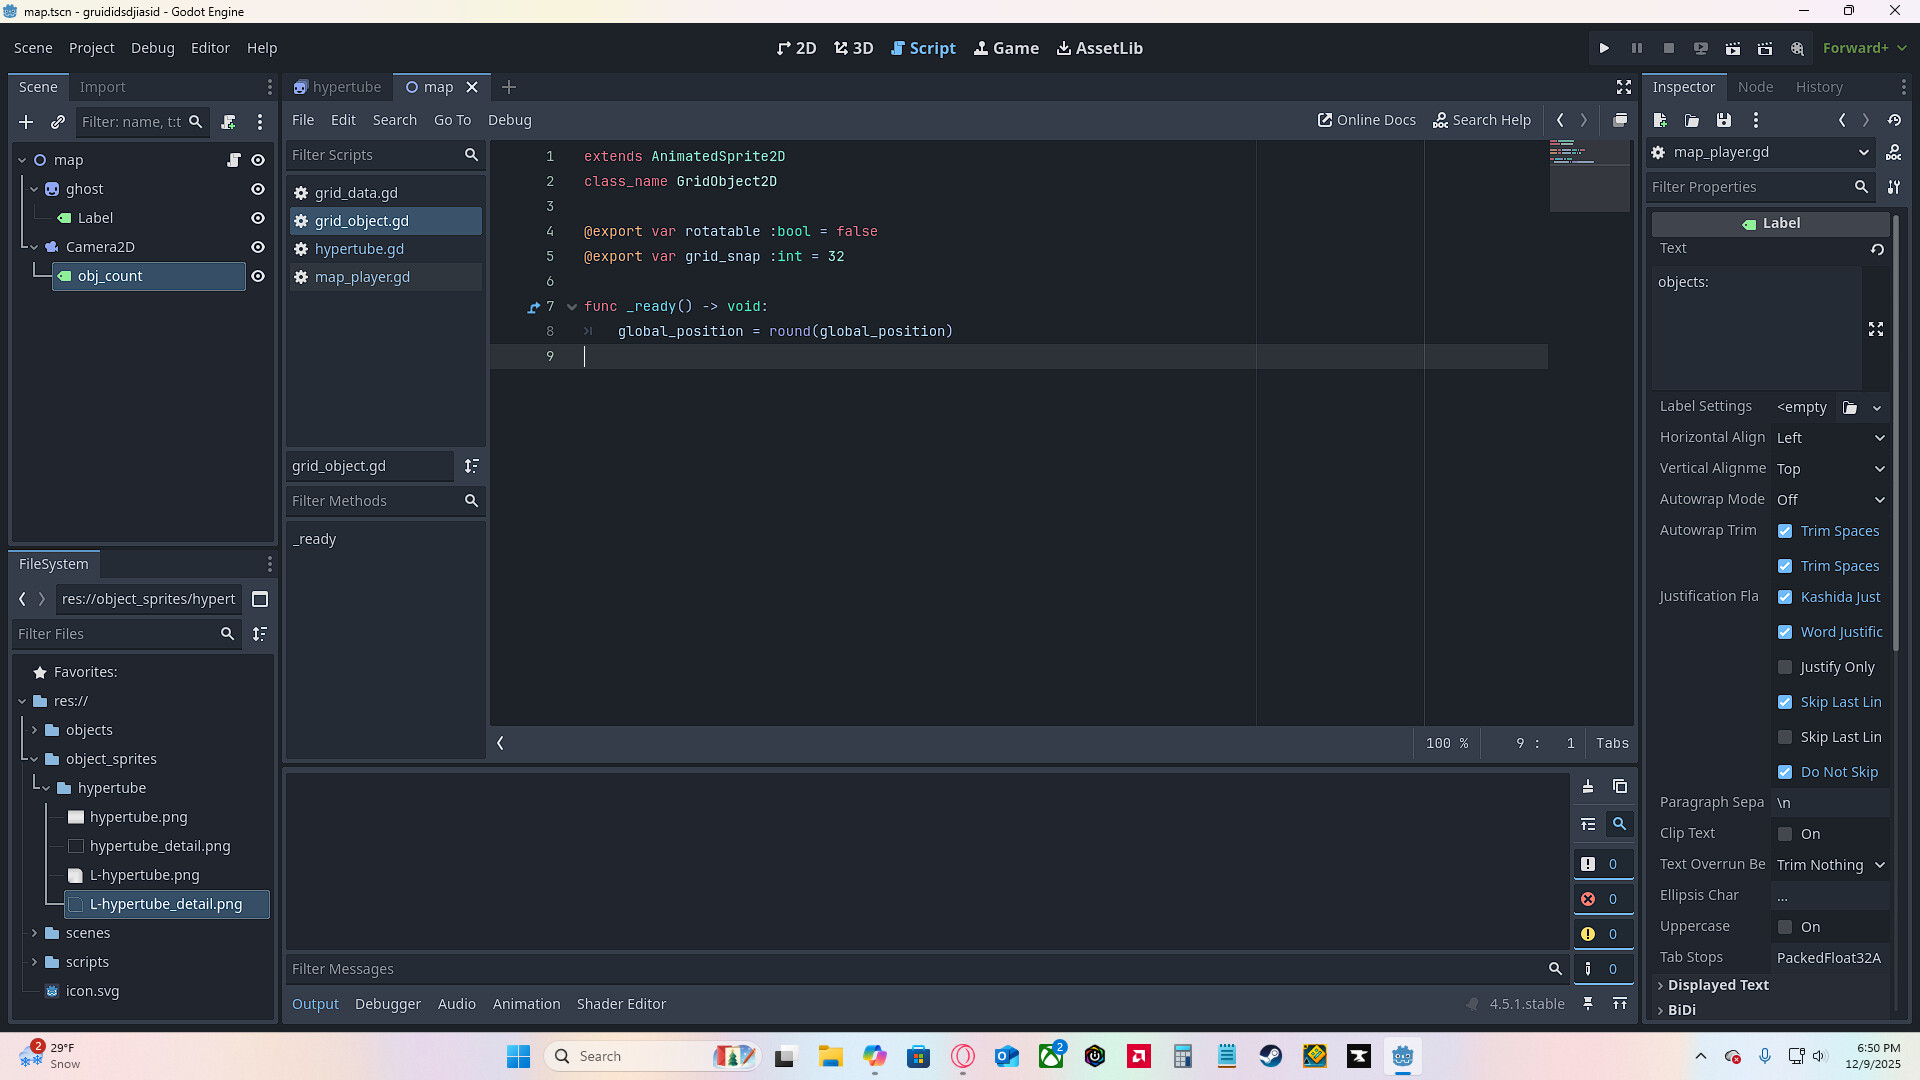Open the Project menu
This screenshot has width=1920, height=1080.
point(91,47)
